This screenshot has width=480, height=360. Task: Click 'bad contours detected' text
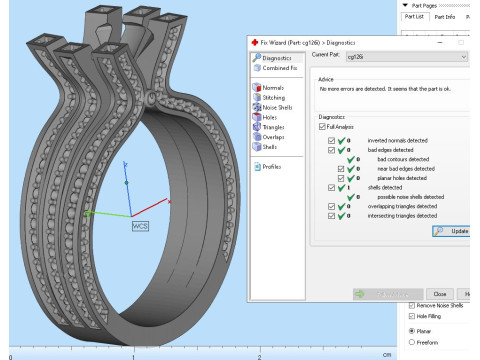point(403,159)
